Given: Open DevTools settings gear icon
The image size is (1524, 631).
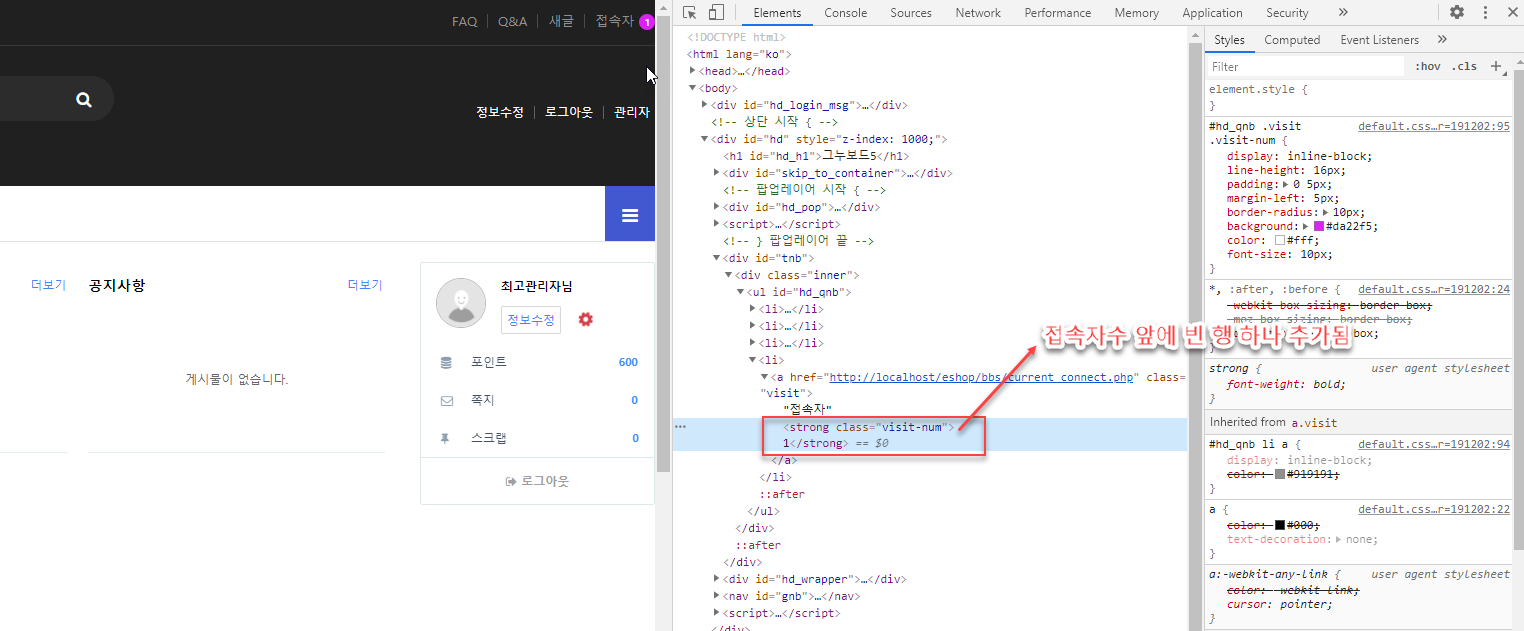Looking at the screenshot, I should pyautogui.click(x=1457, y=13).
